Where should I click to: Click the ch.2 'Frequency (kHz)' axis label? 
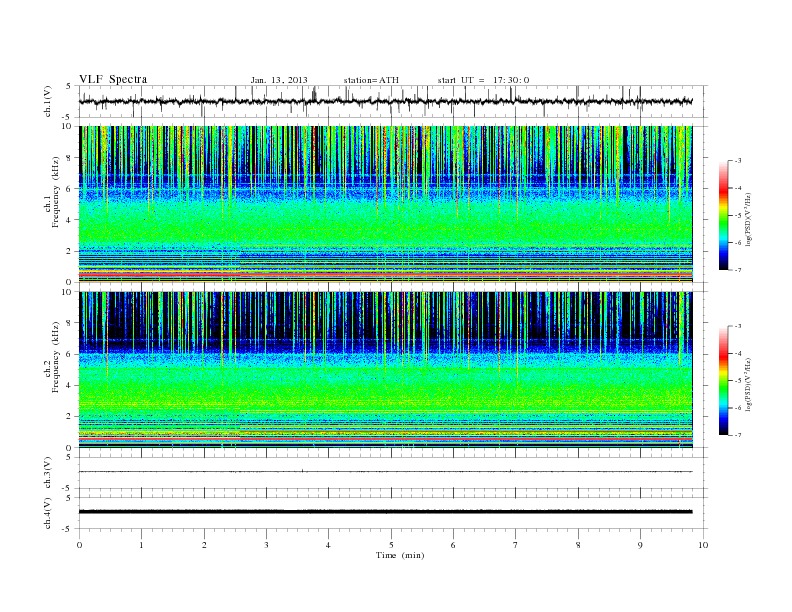[56, 357]
